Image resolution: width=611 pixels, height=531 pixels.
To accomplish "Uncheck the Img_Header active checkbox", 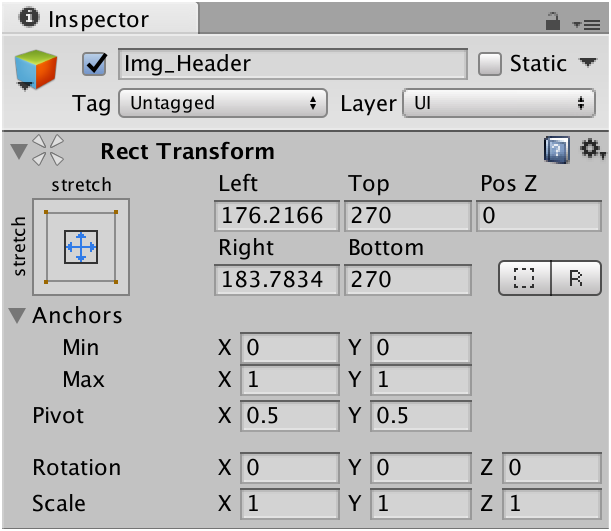I will click(x=96, y=64).
